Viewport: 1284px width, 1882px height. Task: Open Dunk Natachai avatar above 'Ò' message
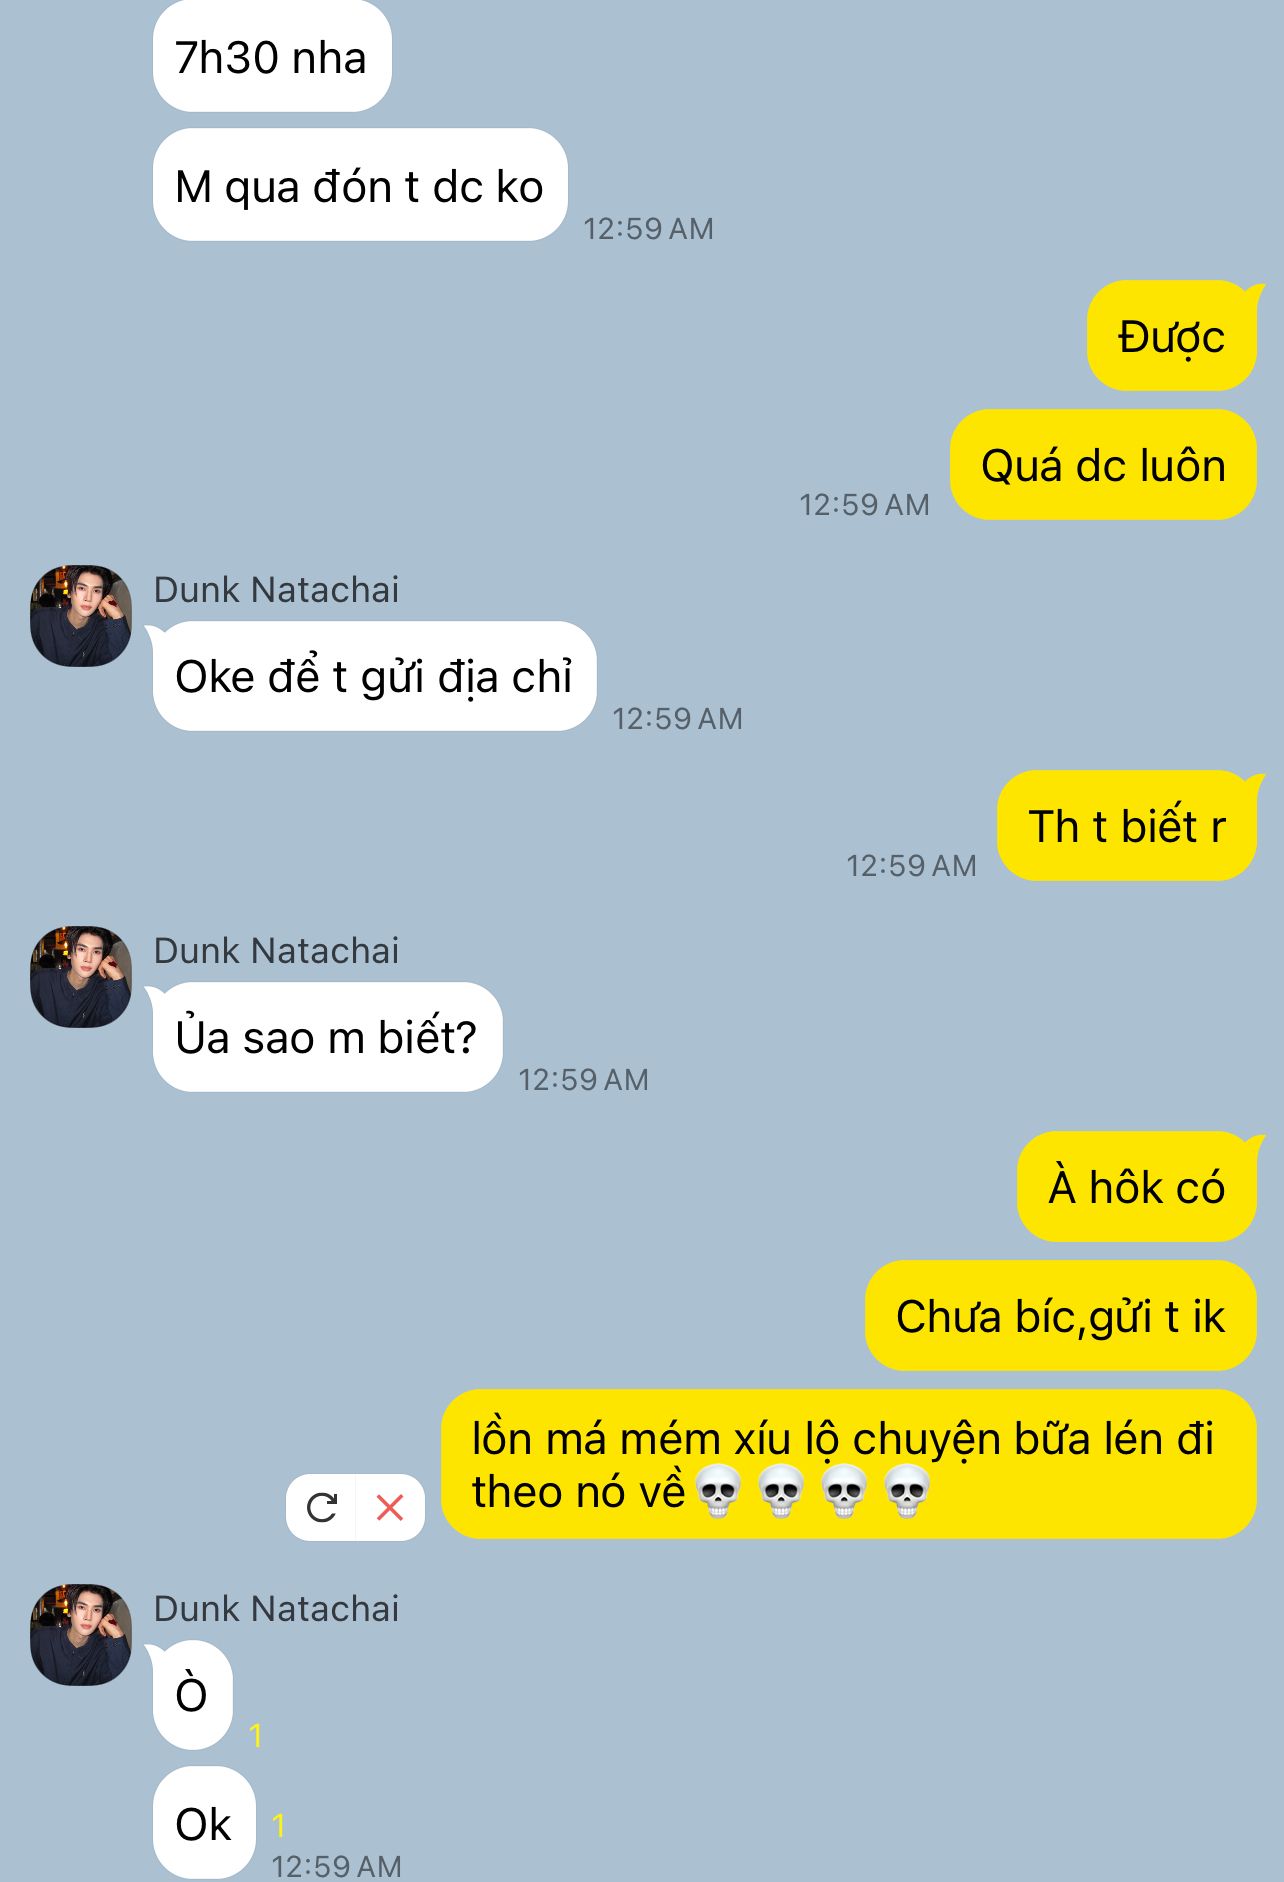pyautogui.click(x=81, y=1635)
